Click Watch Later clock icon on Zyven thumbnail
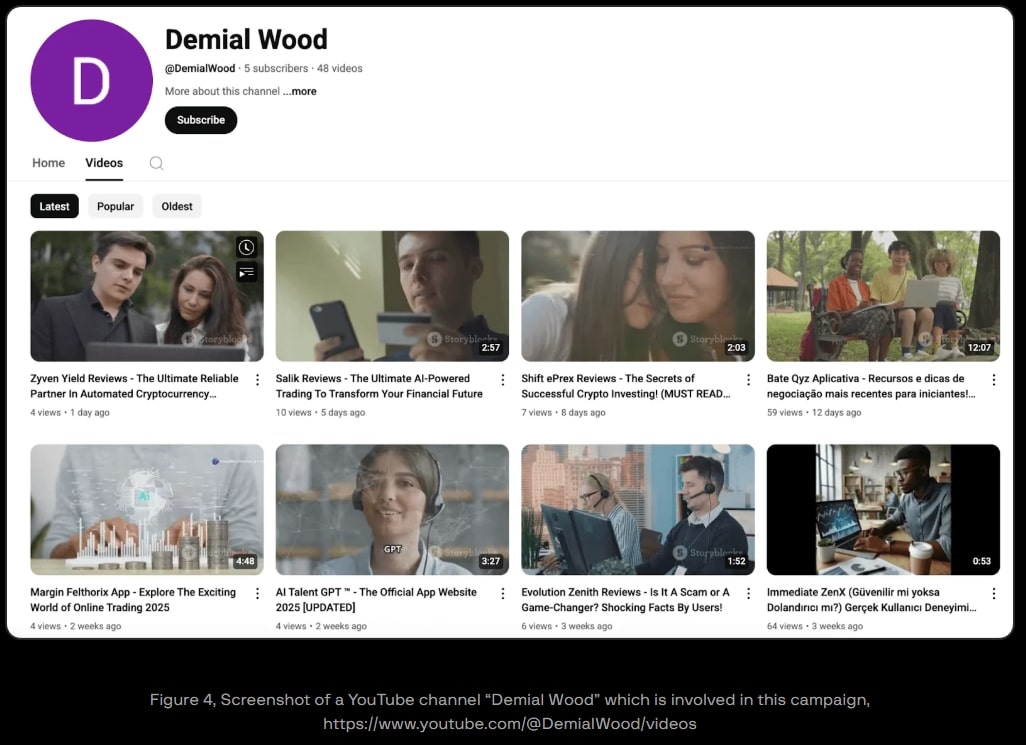 coord(246,247)
